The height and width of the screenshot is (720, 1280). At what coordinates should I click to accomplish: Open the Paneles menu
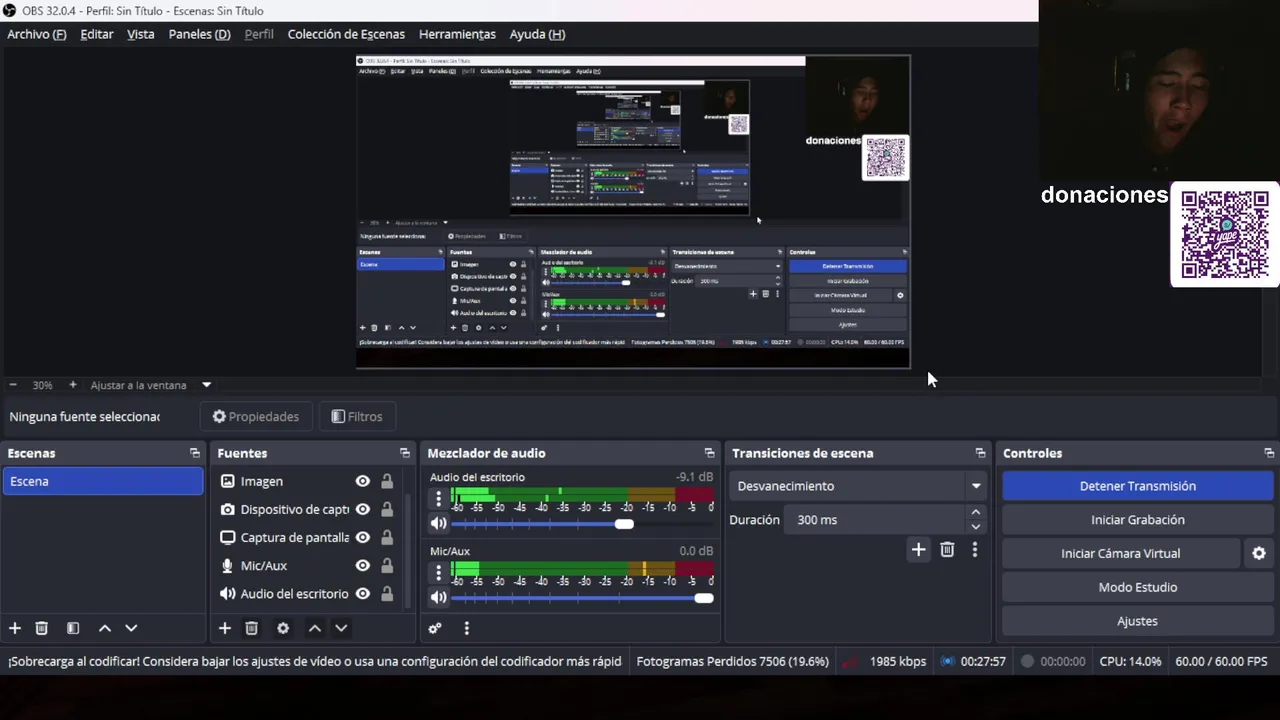(199, 34)
